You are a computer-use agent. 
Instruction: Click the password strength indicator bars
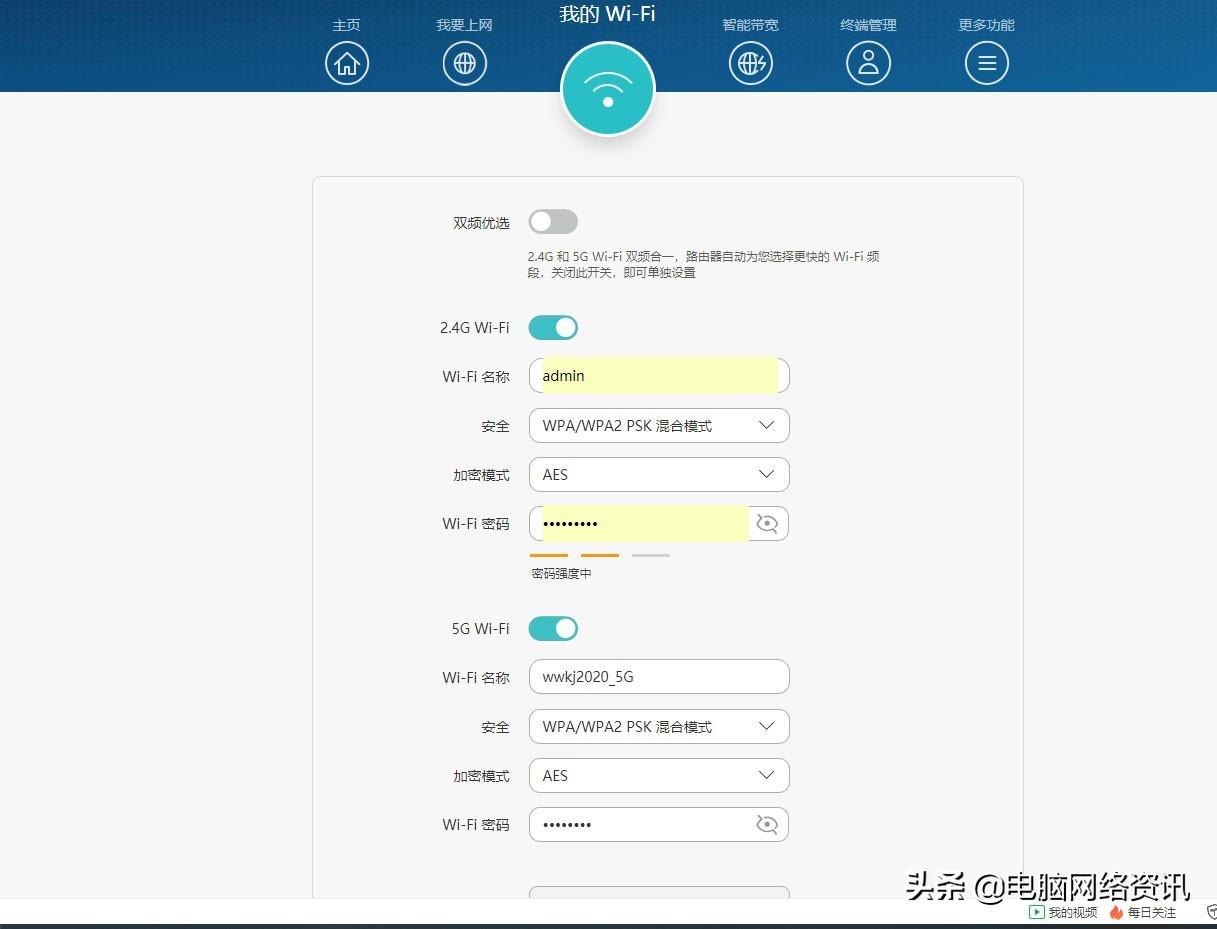coord(599,553)
